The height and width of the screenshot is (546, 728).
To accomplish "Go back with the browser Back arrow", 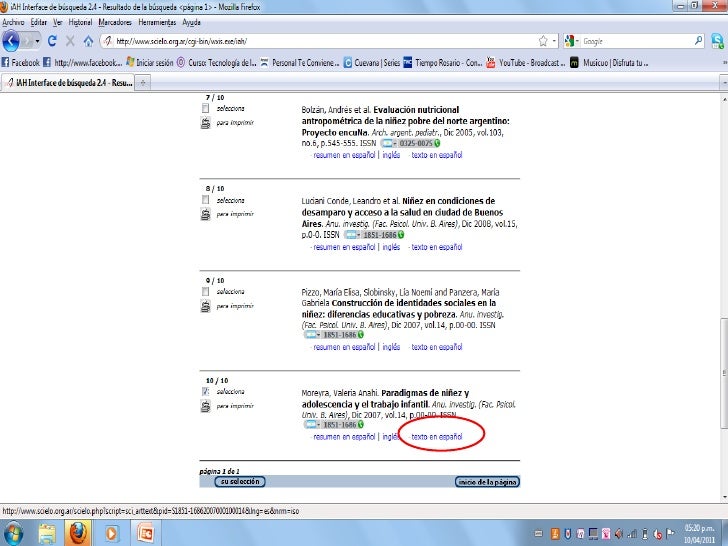I will [x=11, y=41].
